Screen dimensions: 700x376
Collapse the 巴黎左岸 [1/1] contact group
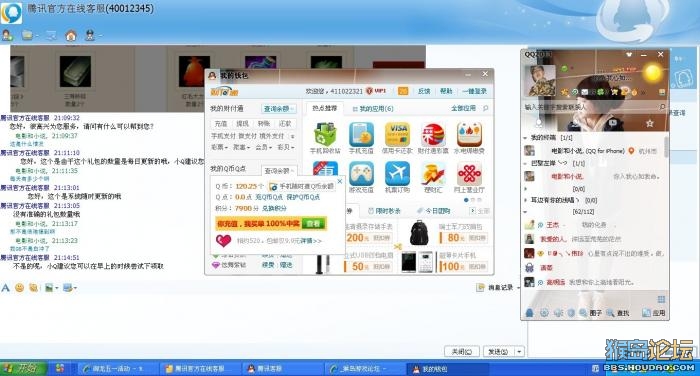point(525,164)
